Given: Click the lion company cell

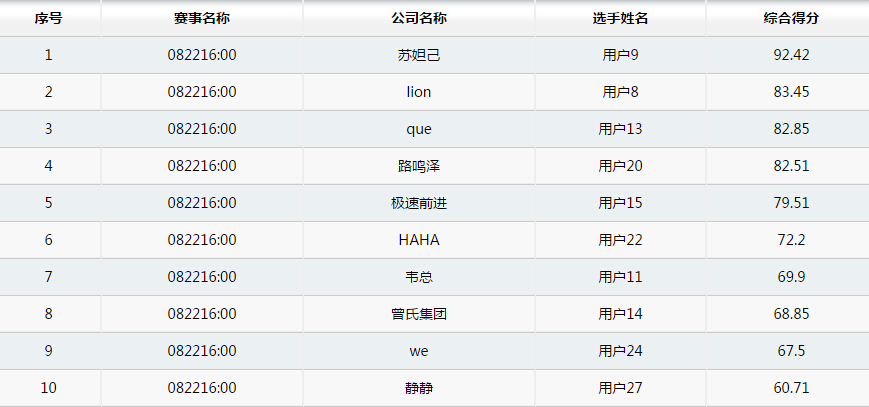Looking at the screenshot, I should tap(419, 92).
